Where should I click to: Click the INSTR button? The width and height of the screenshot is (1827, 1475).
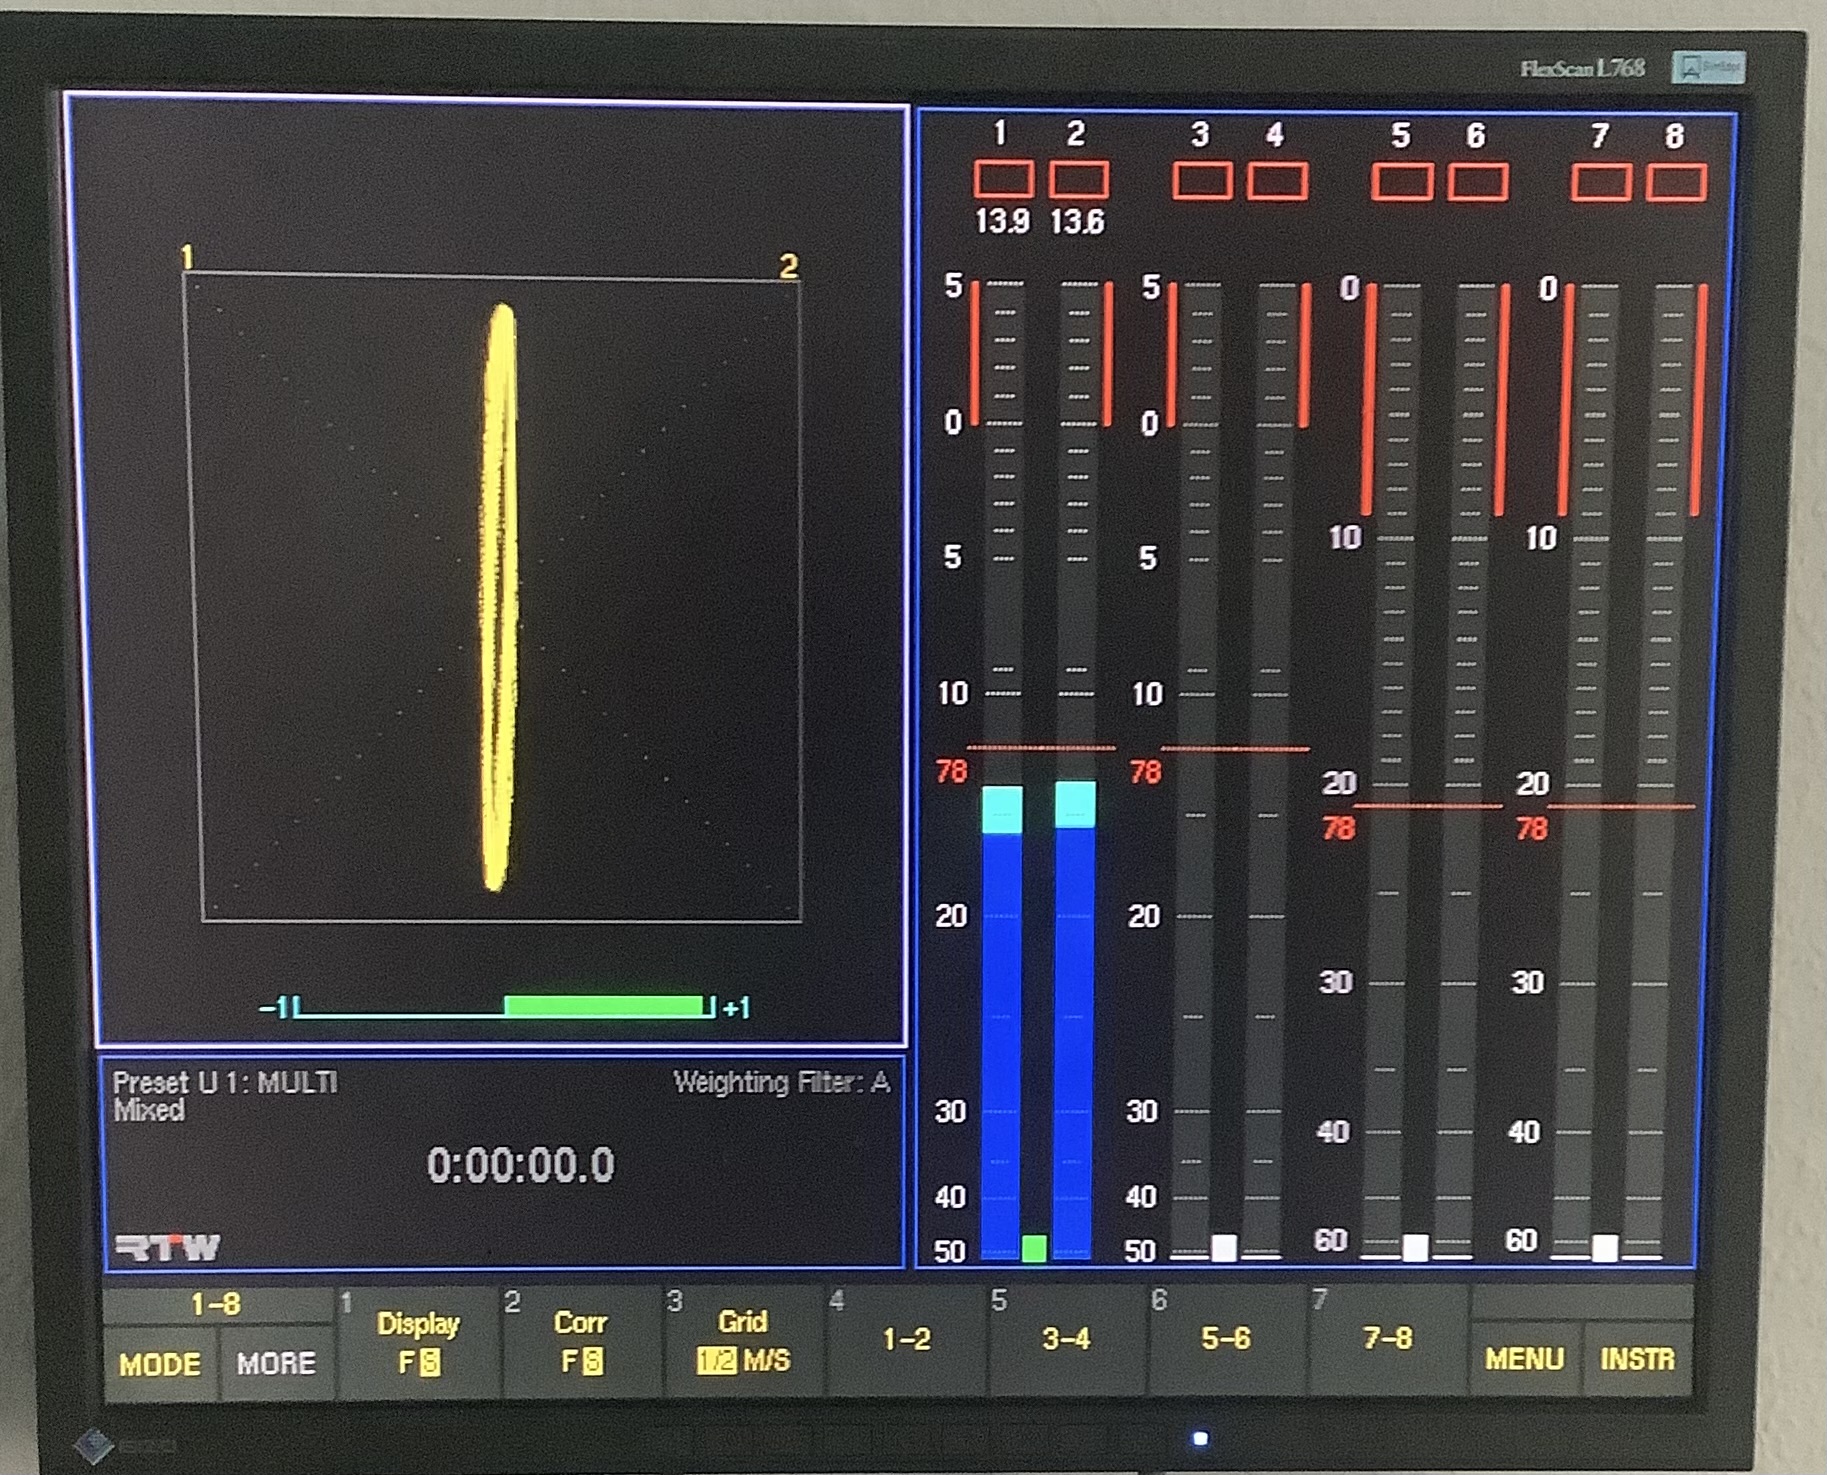pyautogui.click(x=1637, y=1358)
